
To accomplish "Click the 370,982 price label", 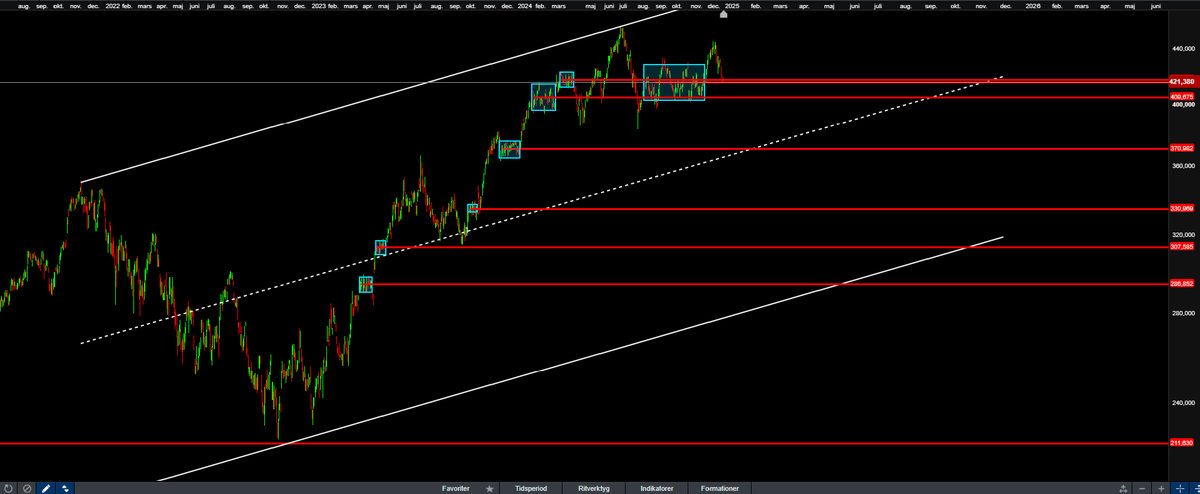I will pyautogui.click(x=1183, y=148).
